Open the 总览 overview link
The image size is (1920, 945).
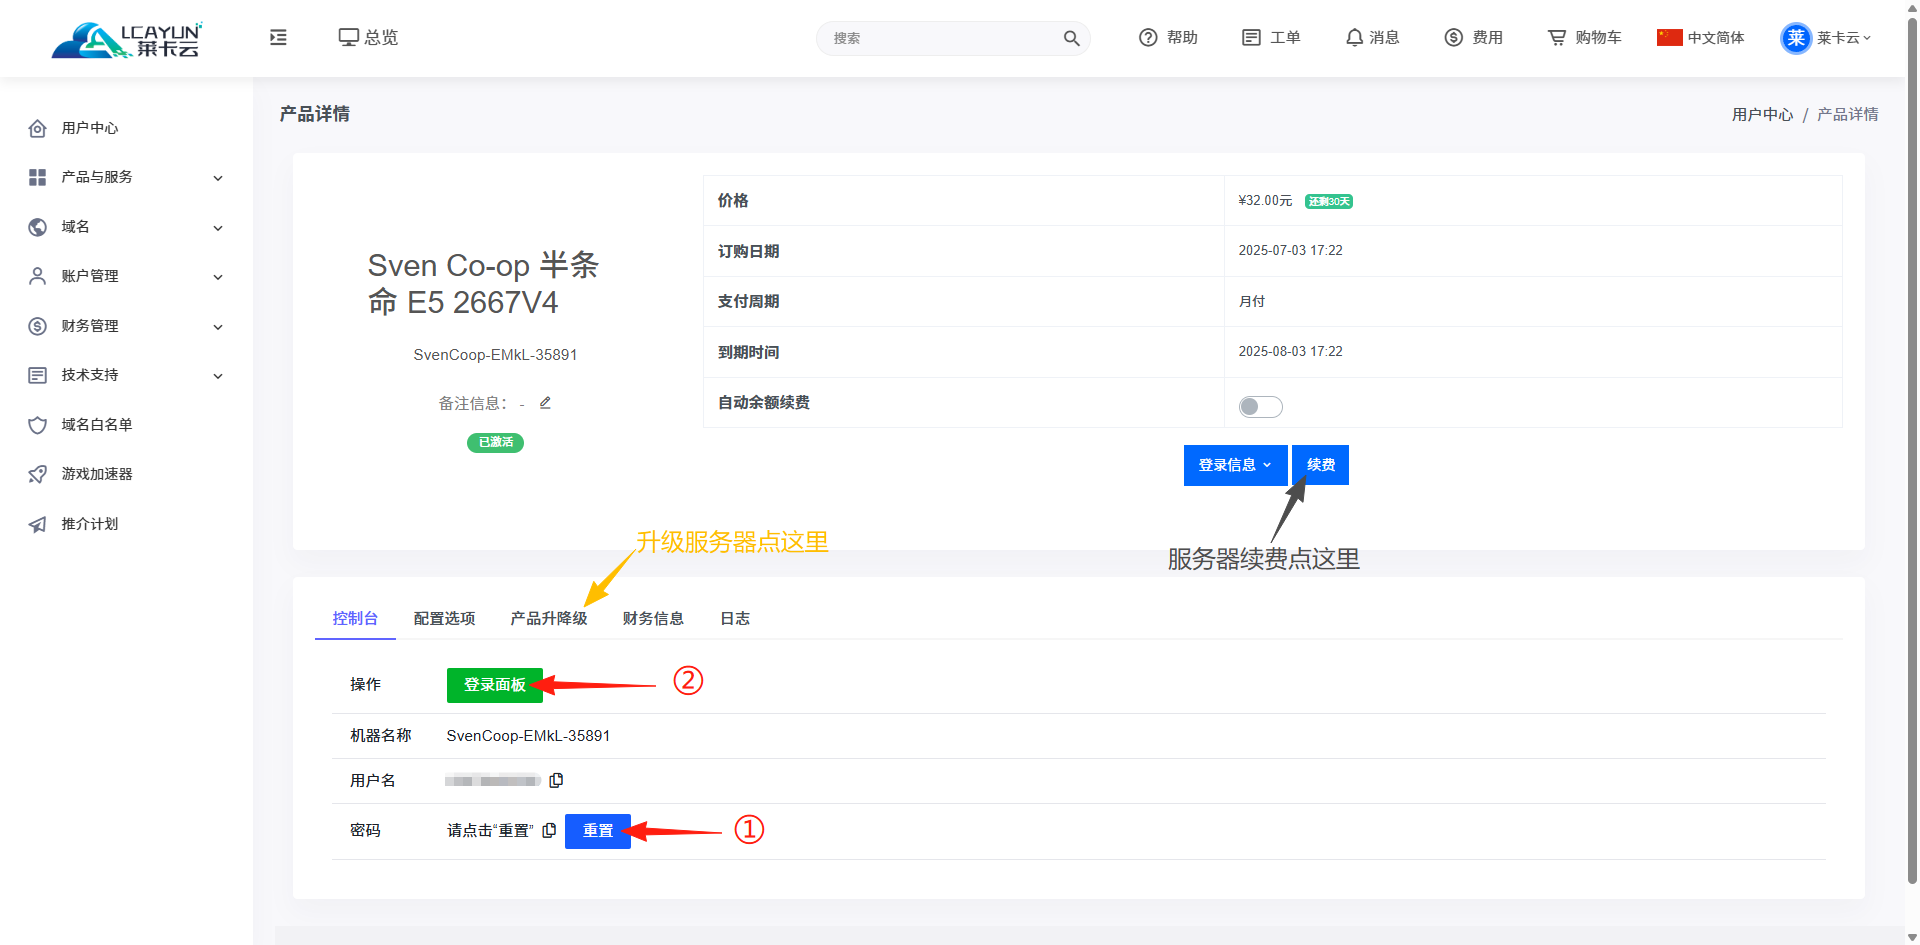(368, 37)
